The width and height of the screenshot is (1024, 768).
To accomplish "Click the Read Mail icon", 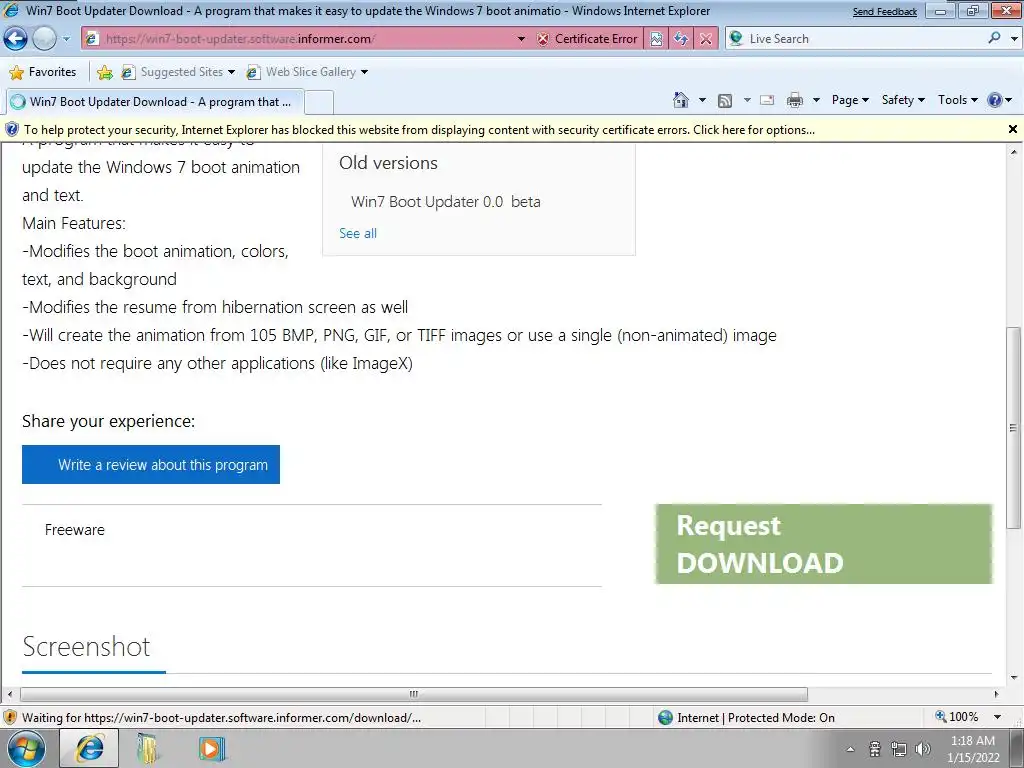I will [x=767, y=100].
